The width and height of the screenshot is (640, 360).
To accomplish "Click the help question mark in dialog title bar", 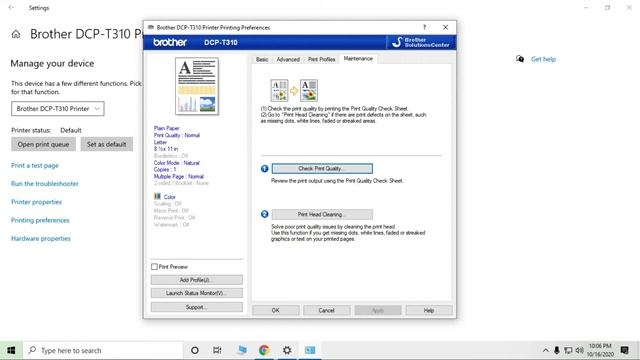I will coord(424,27).
